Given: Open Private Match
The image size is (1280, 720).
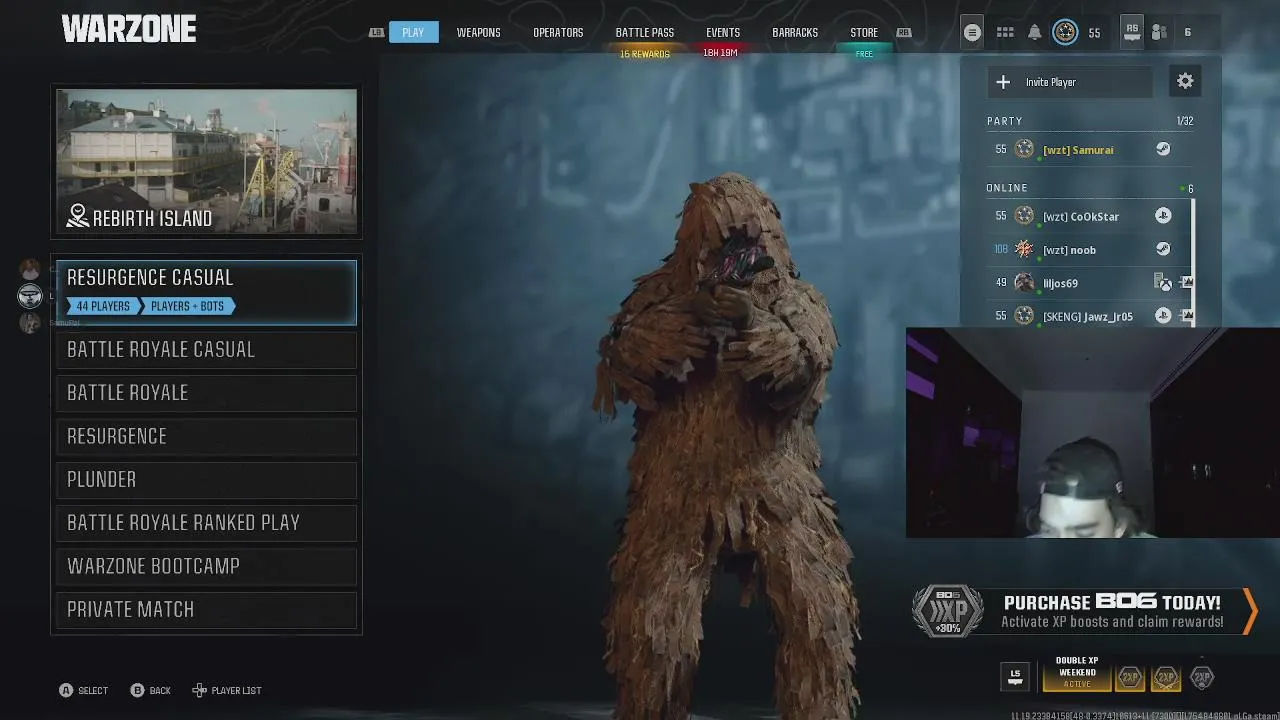Looking at the screenshot, I should tap(206, 610).
